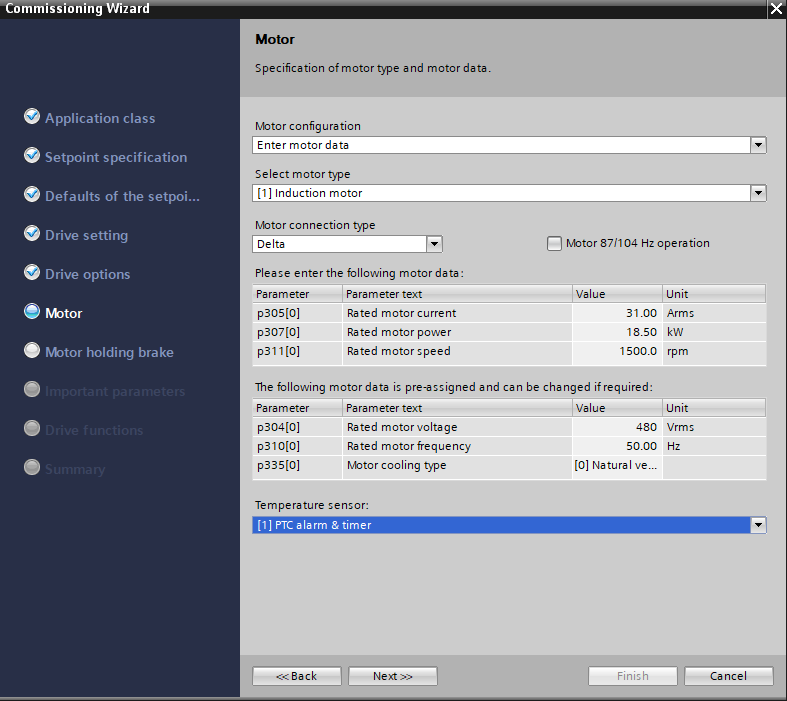This screenshot has width=787, height=701.
Task: Cancel the commissioning wizard
Action: tap(728, 676)
